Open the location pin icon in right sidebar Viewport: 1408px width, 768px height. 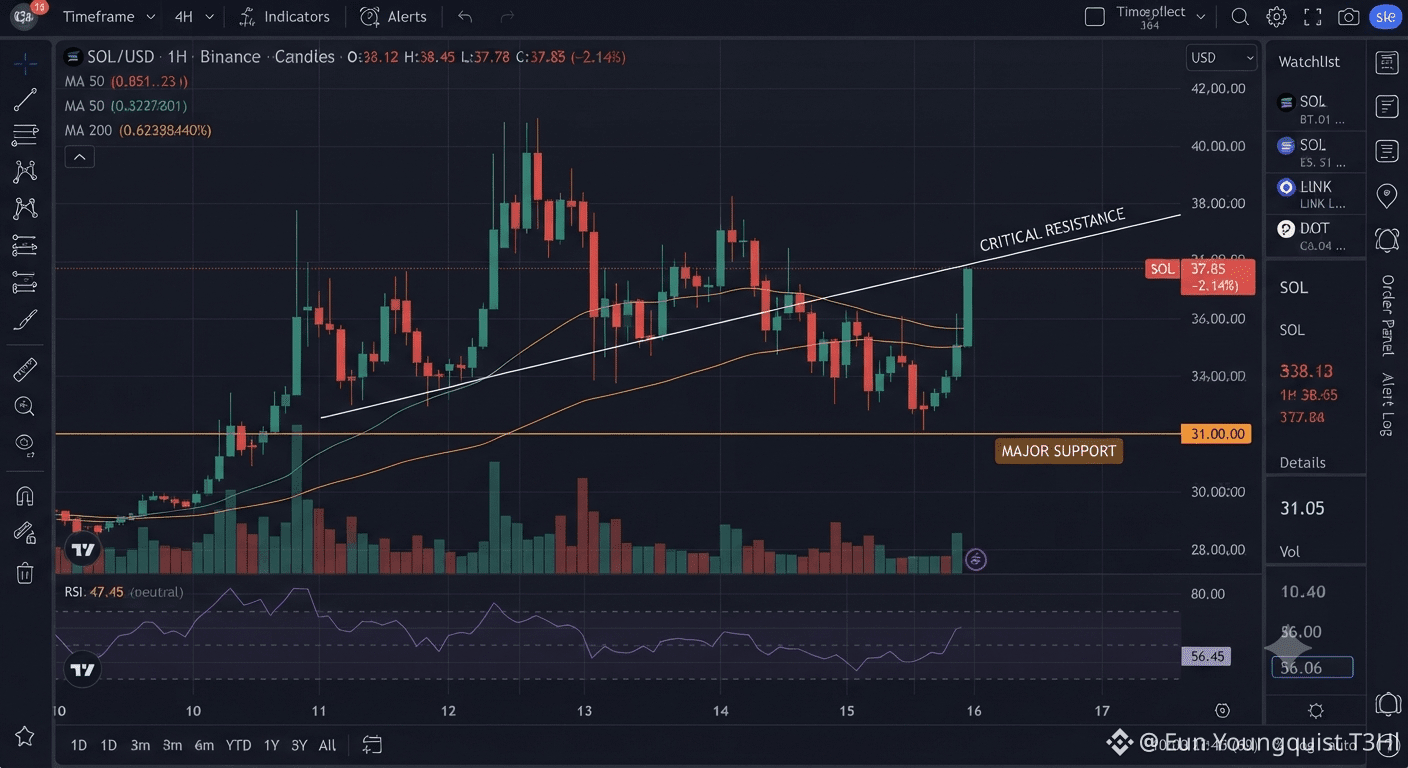tap(1387, 196)
